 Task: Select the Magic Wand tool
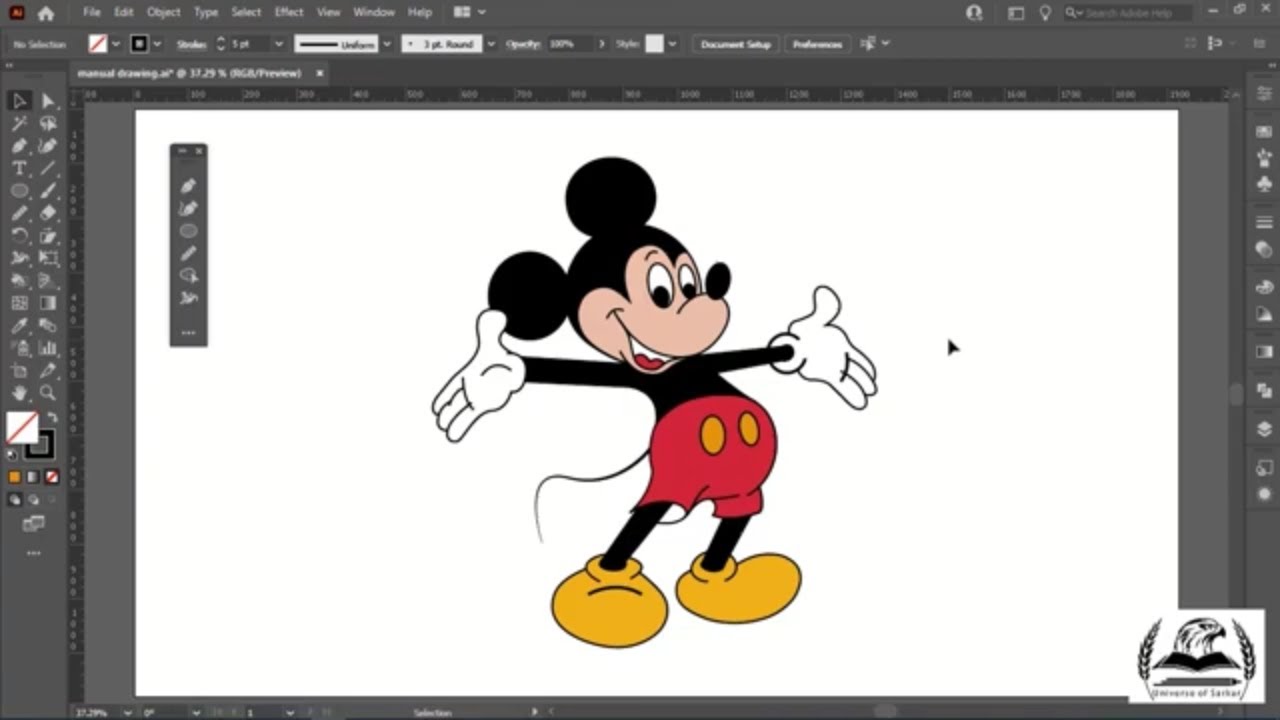pos(19,123)
